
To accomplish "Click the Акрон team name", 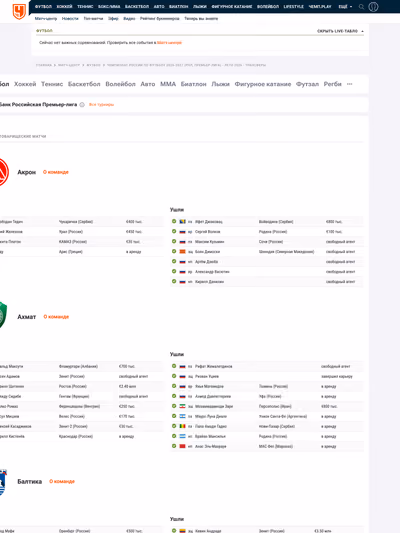I will tap(27, 172).
